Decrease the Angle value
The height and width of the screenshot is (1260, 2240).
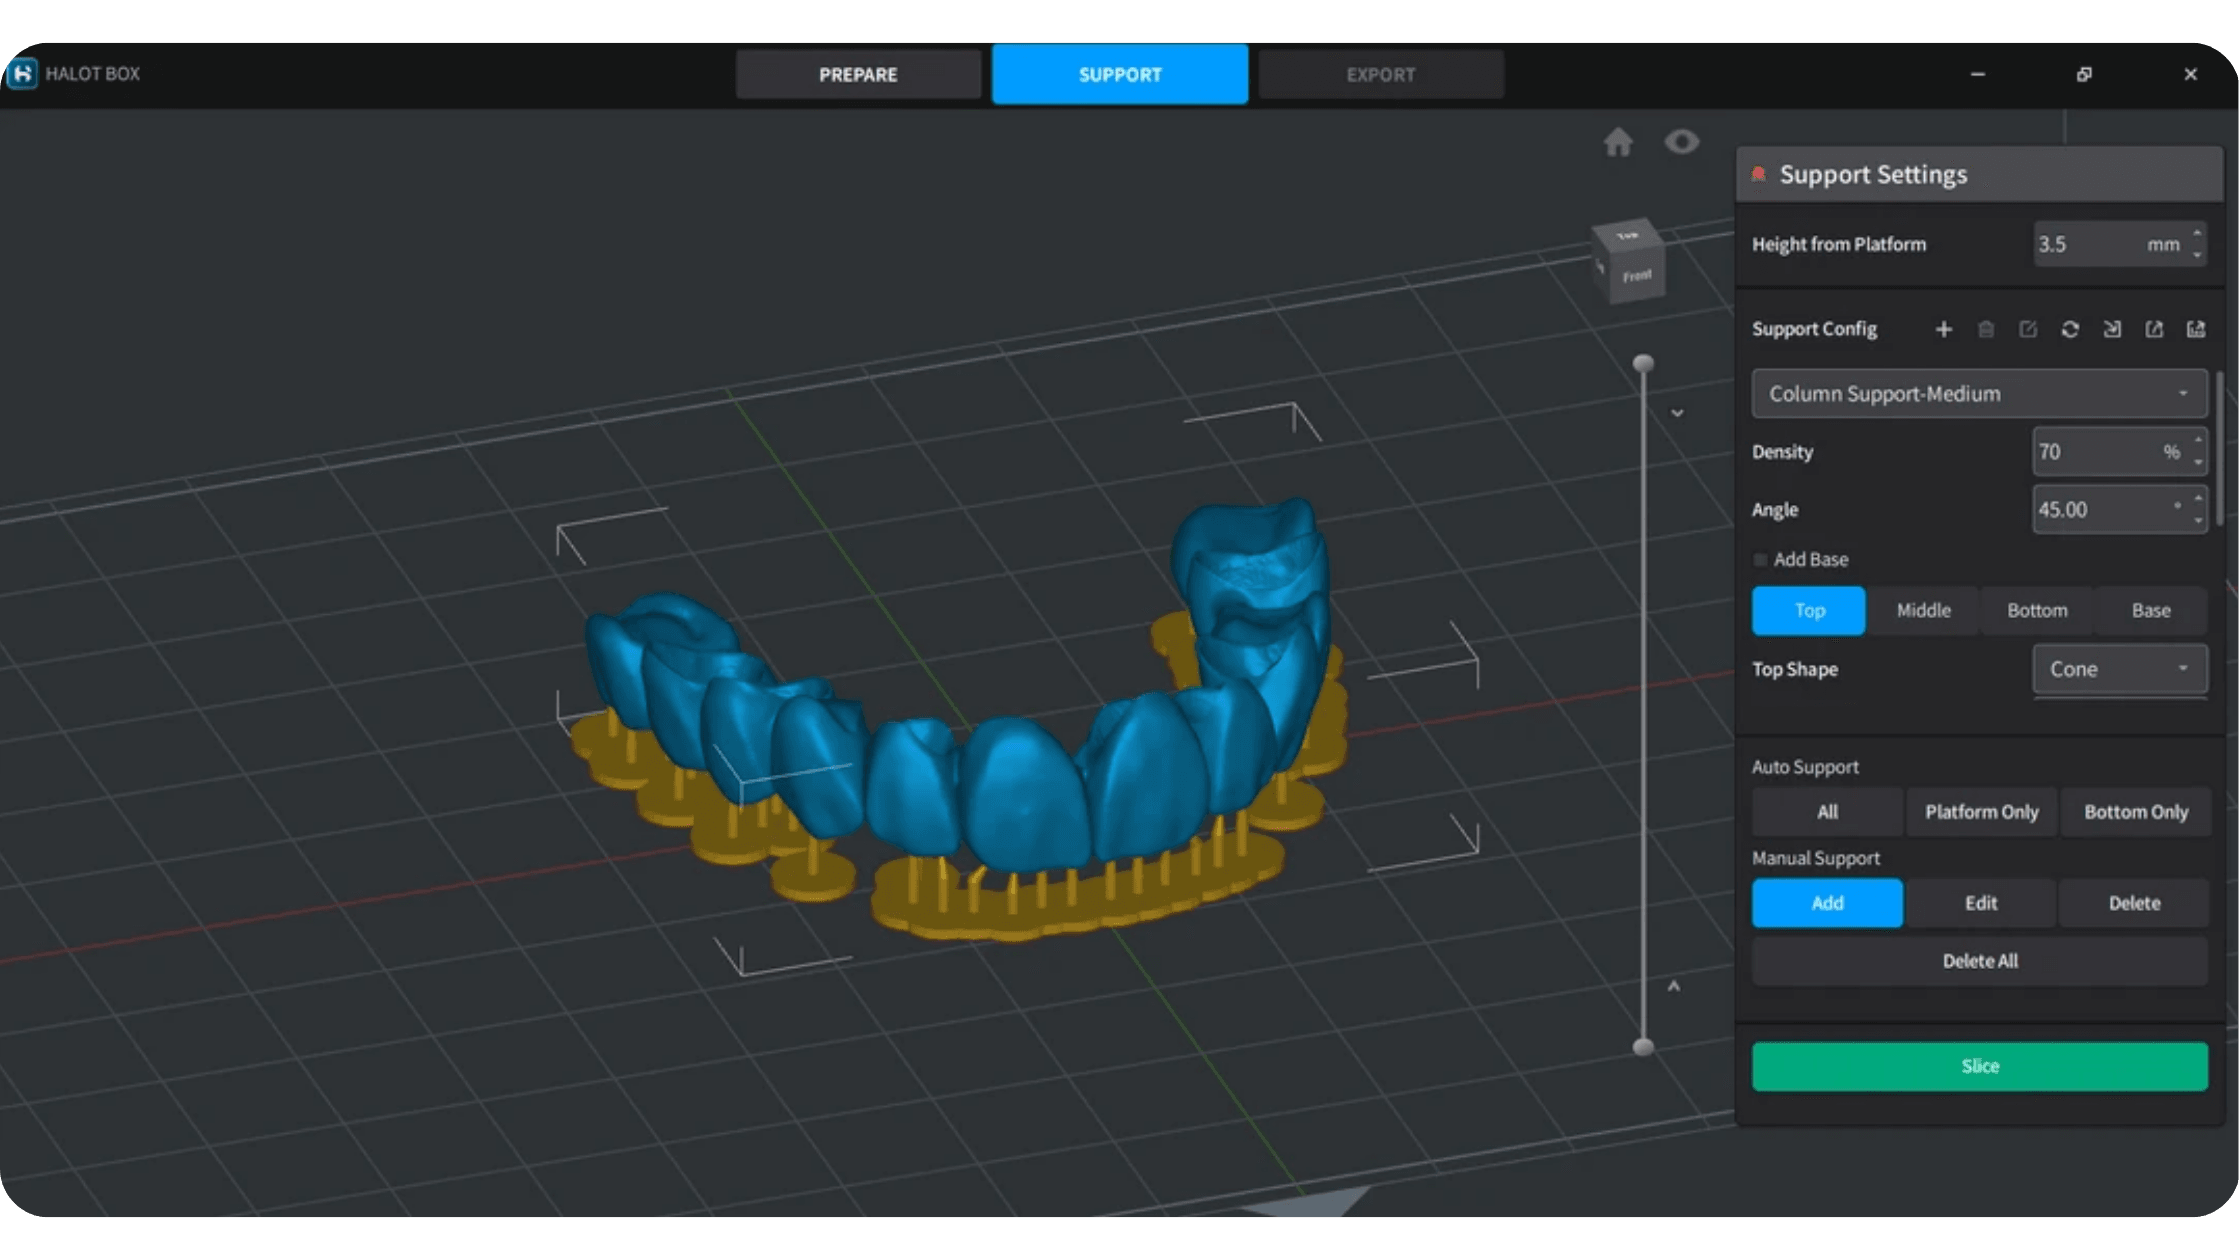tap(2198, 520)
